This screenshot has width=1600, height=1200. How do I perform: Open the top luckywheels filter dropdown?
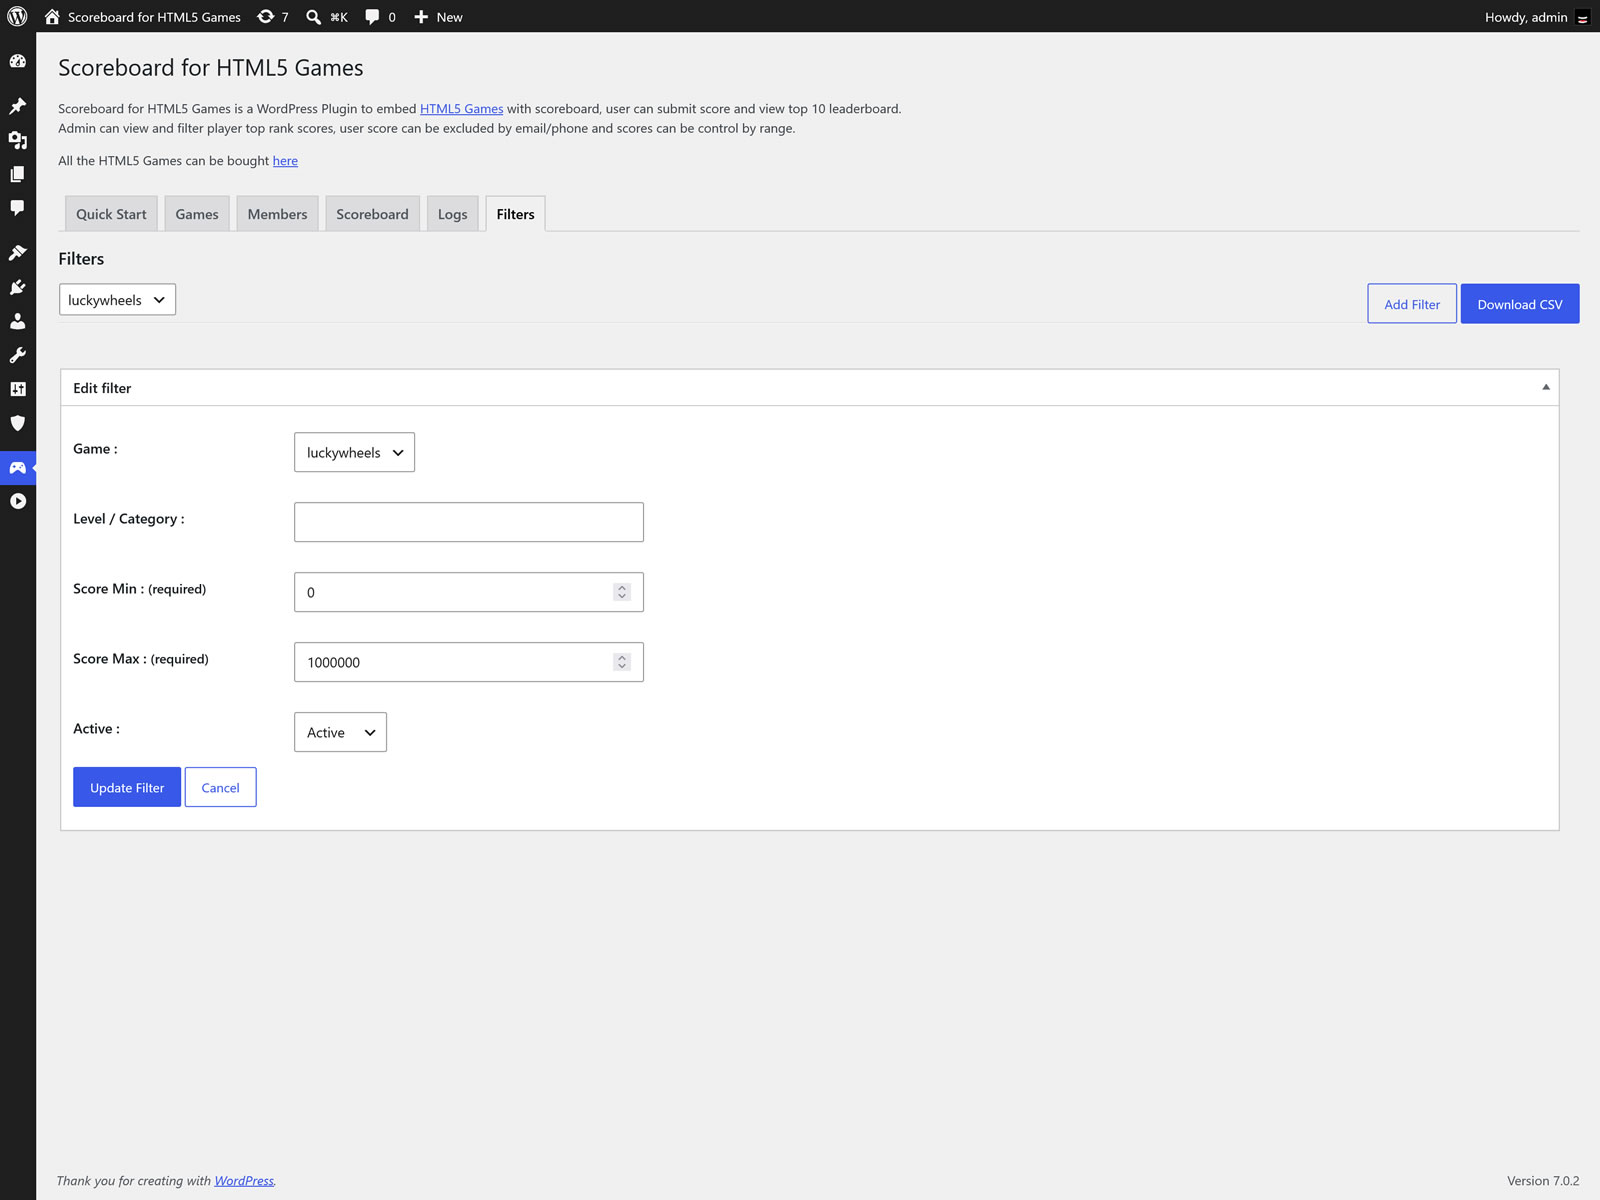point(117,300)
